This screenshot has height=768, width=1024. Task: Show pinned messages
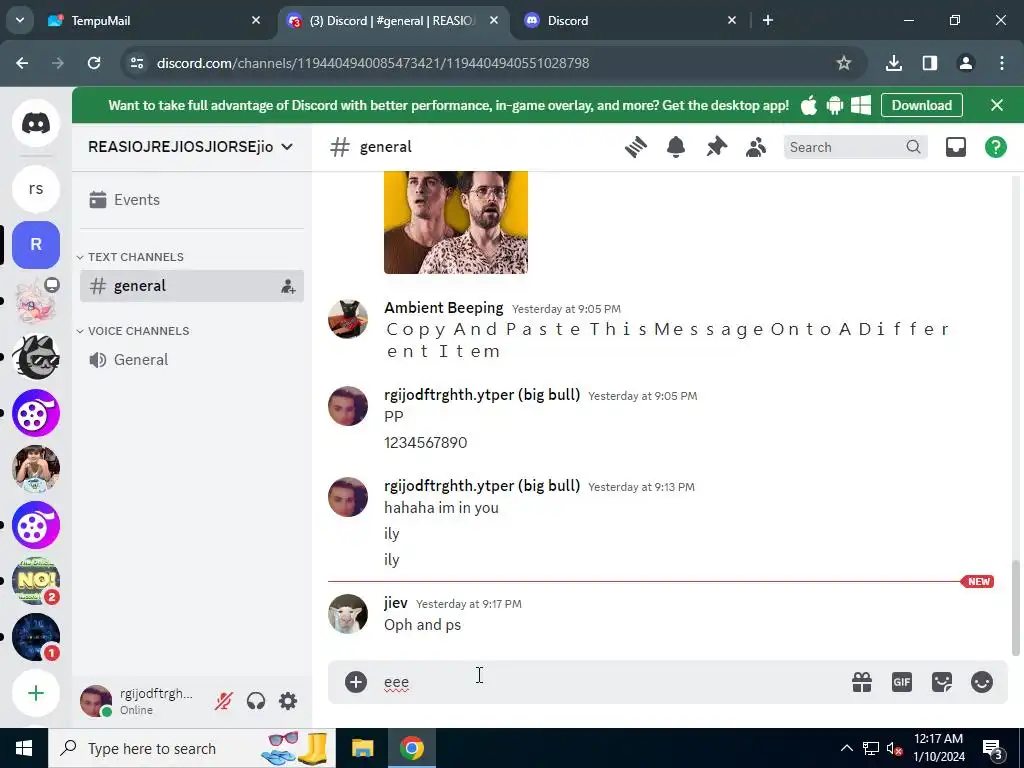pyautogui.click(x=716, y=147)
